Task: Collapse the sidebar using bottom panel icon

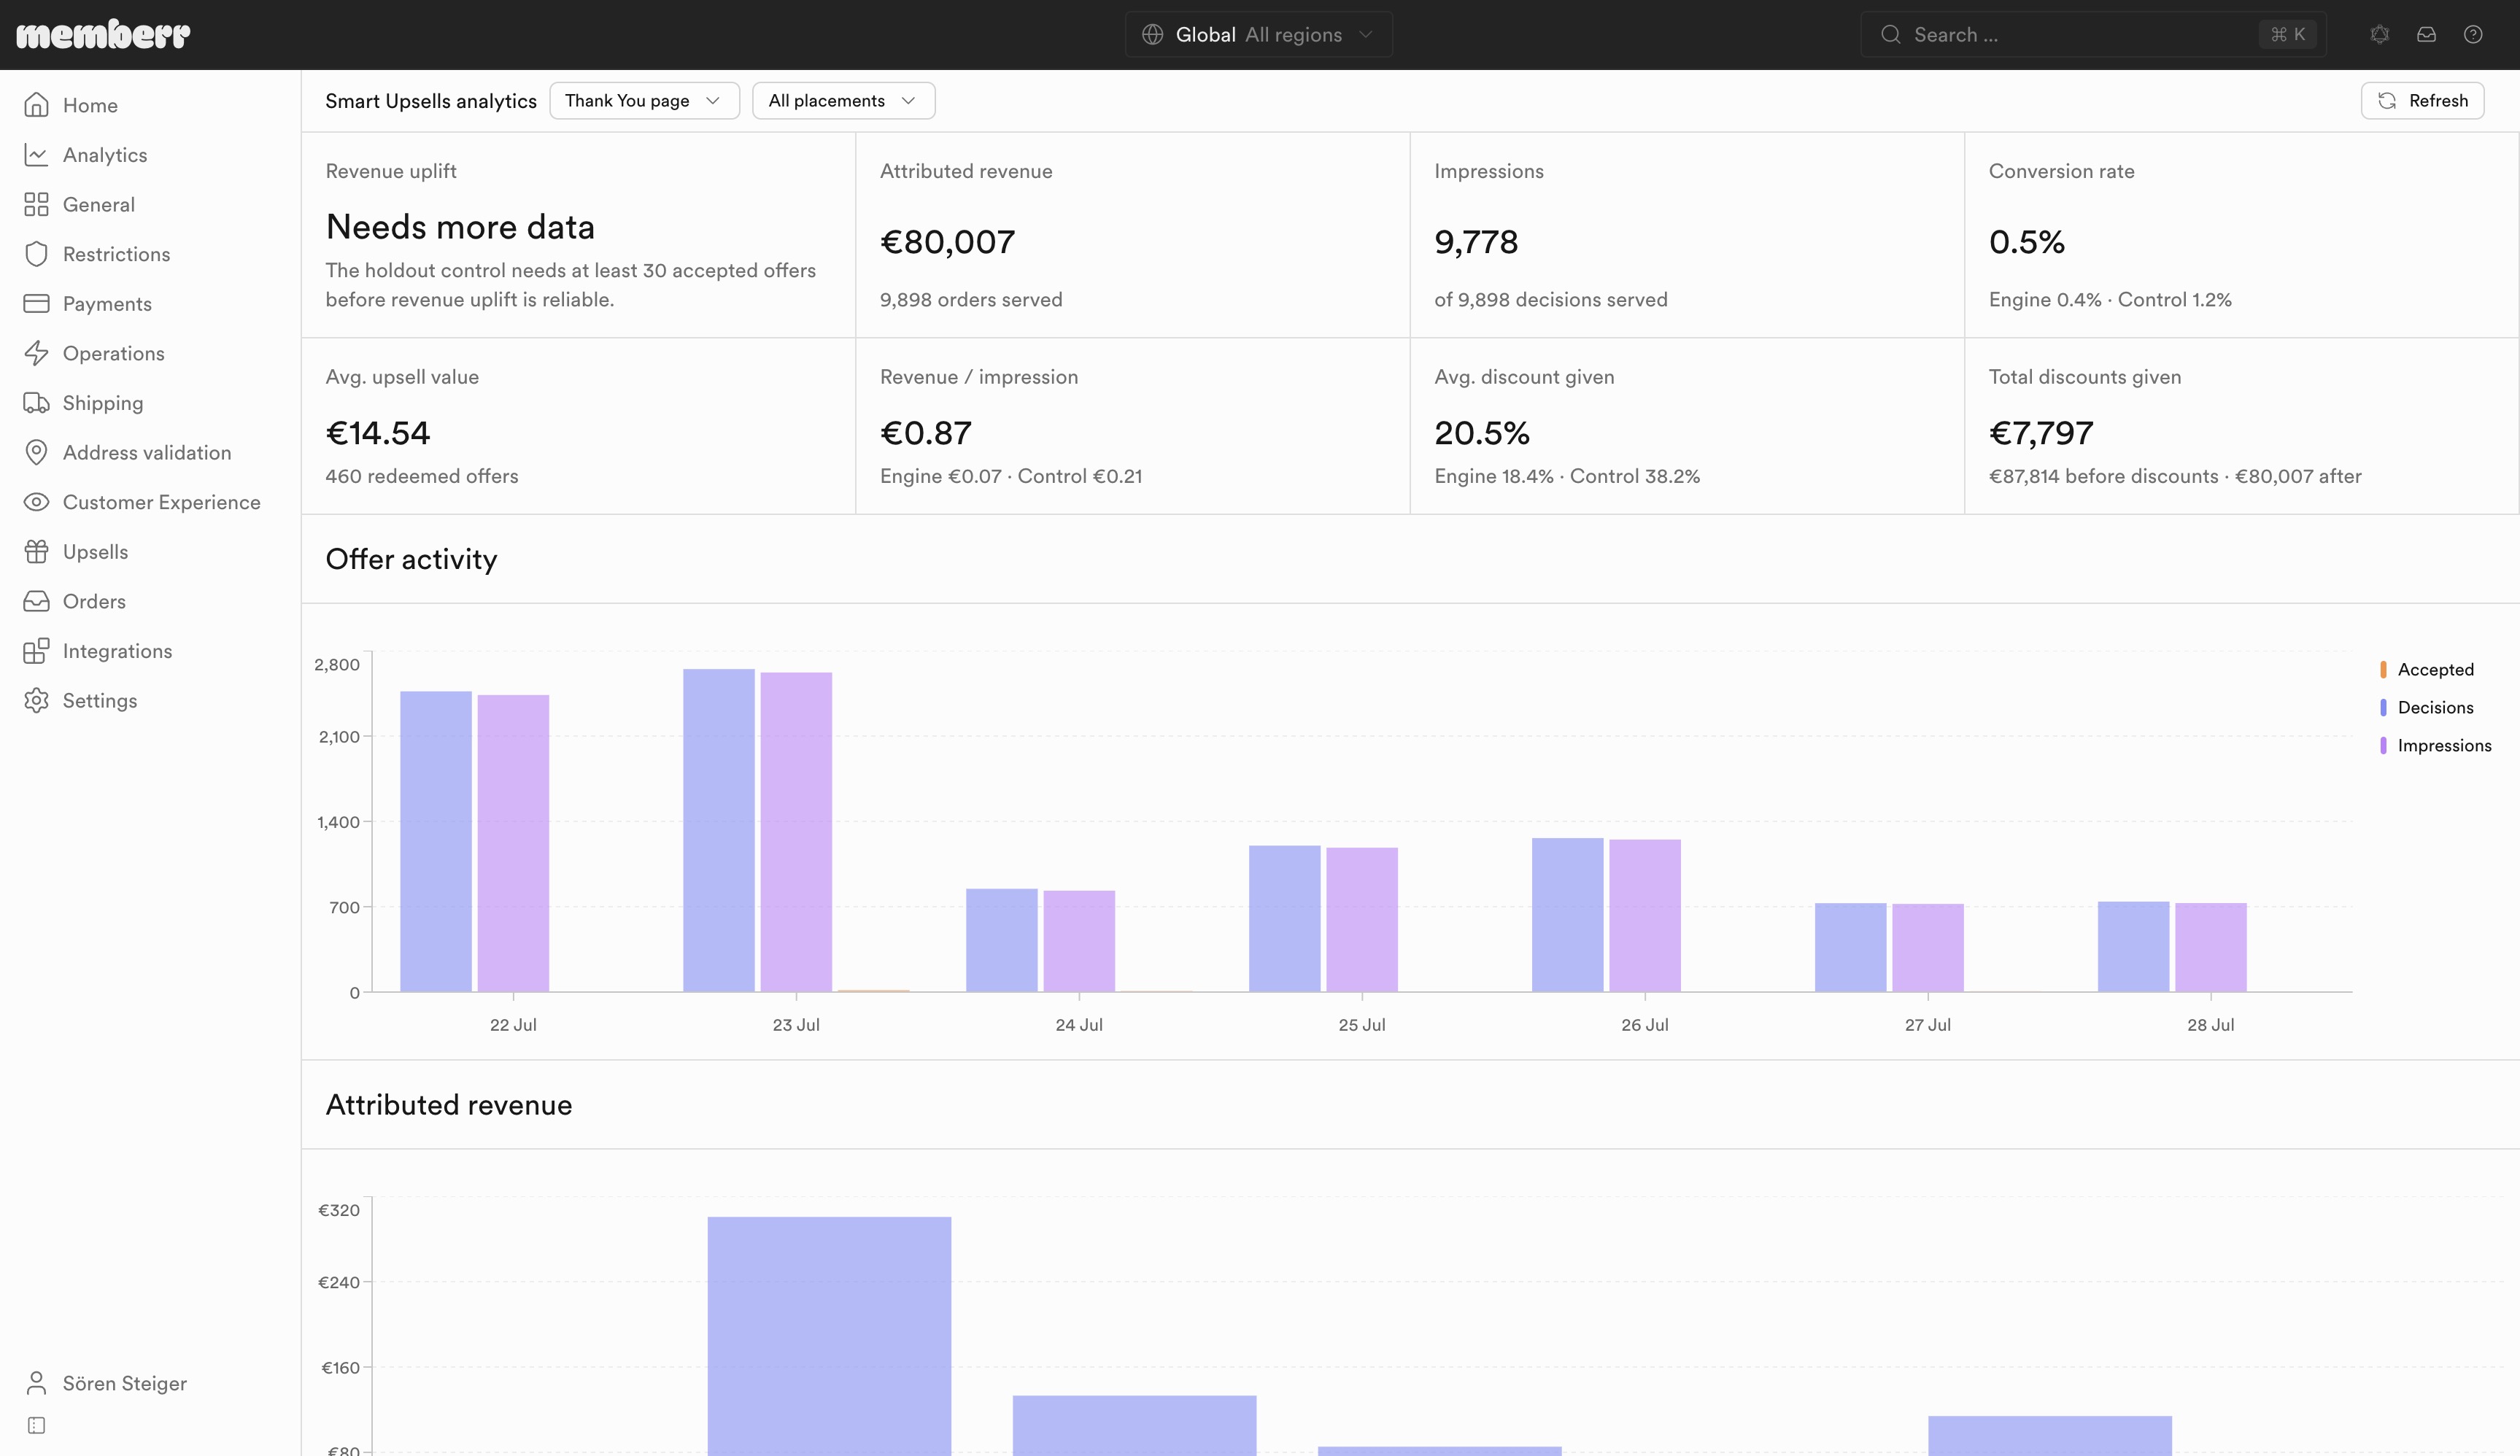Action: pos(36,1425)
